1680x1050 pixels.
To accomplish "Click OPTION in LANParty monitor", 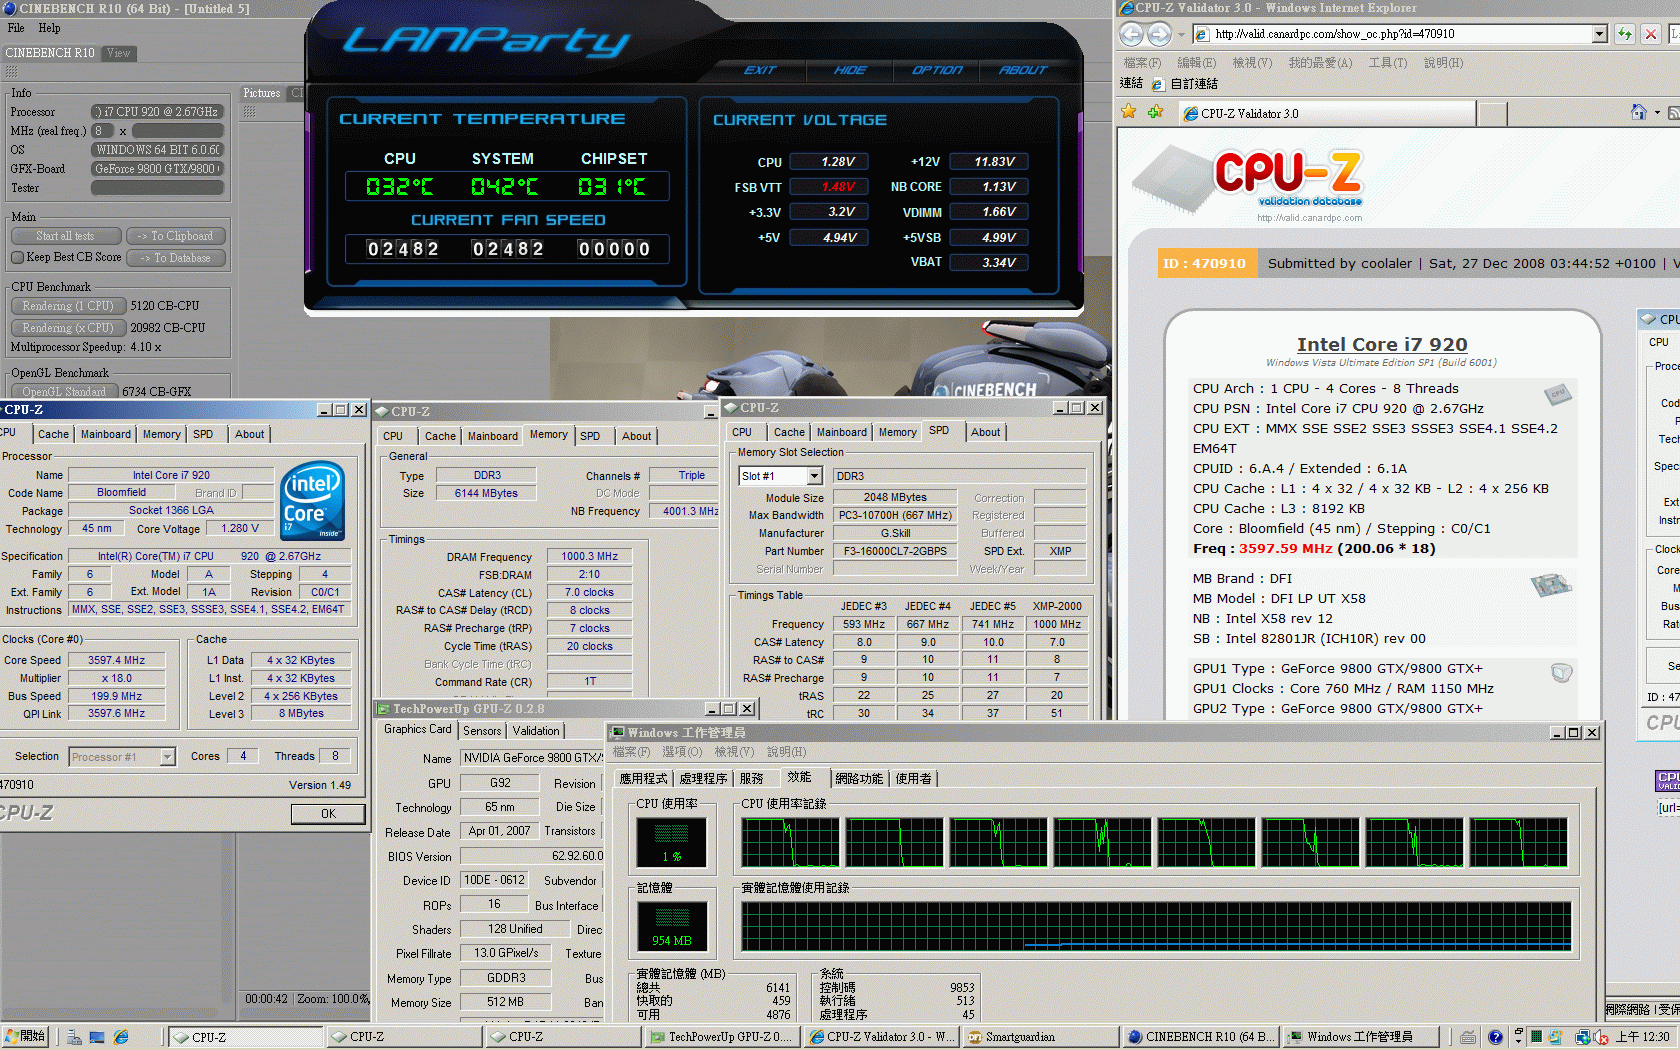I will pos(937,70).
